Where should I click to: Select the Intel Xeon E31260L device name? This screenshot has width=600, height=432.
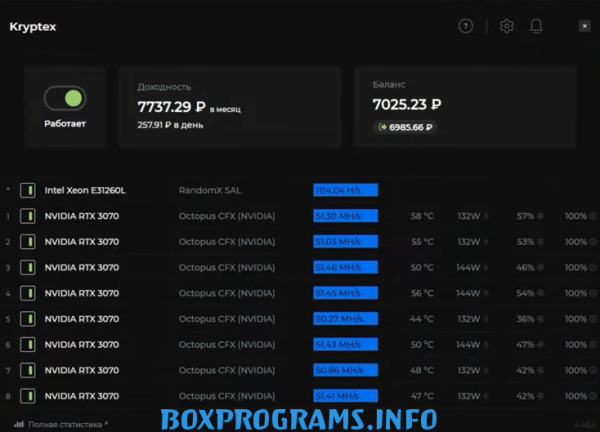[85, 190]
